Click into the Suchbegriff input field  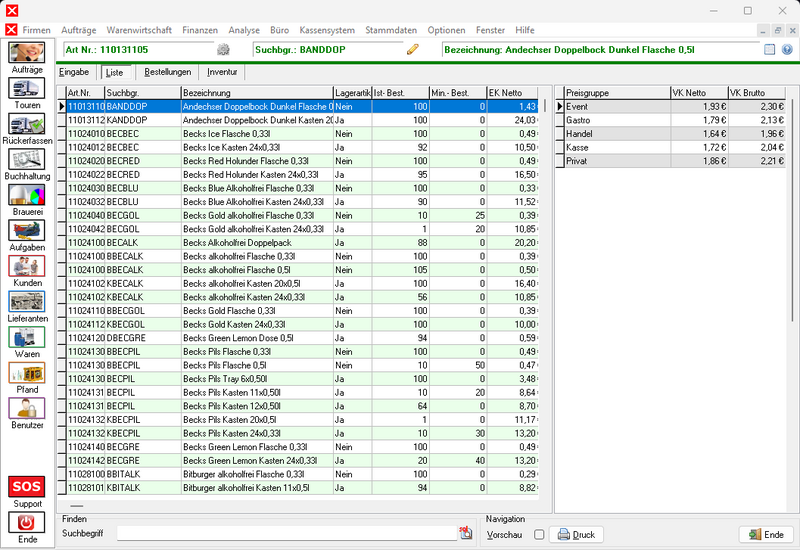pos(287,533)
